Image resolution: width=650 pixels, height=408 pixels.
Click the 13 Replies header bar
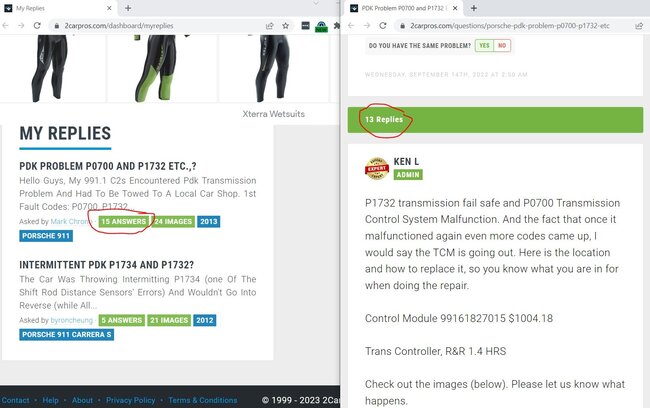click(495, 120)
